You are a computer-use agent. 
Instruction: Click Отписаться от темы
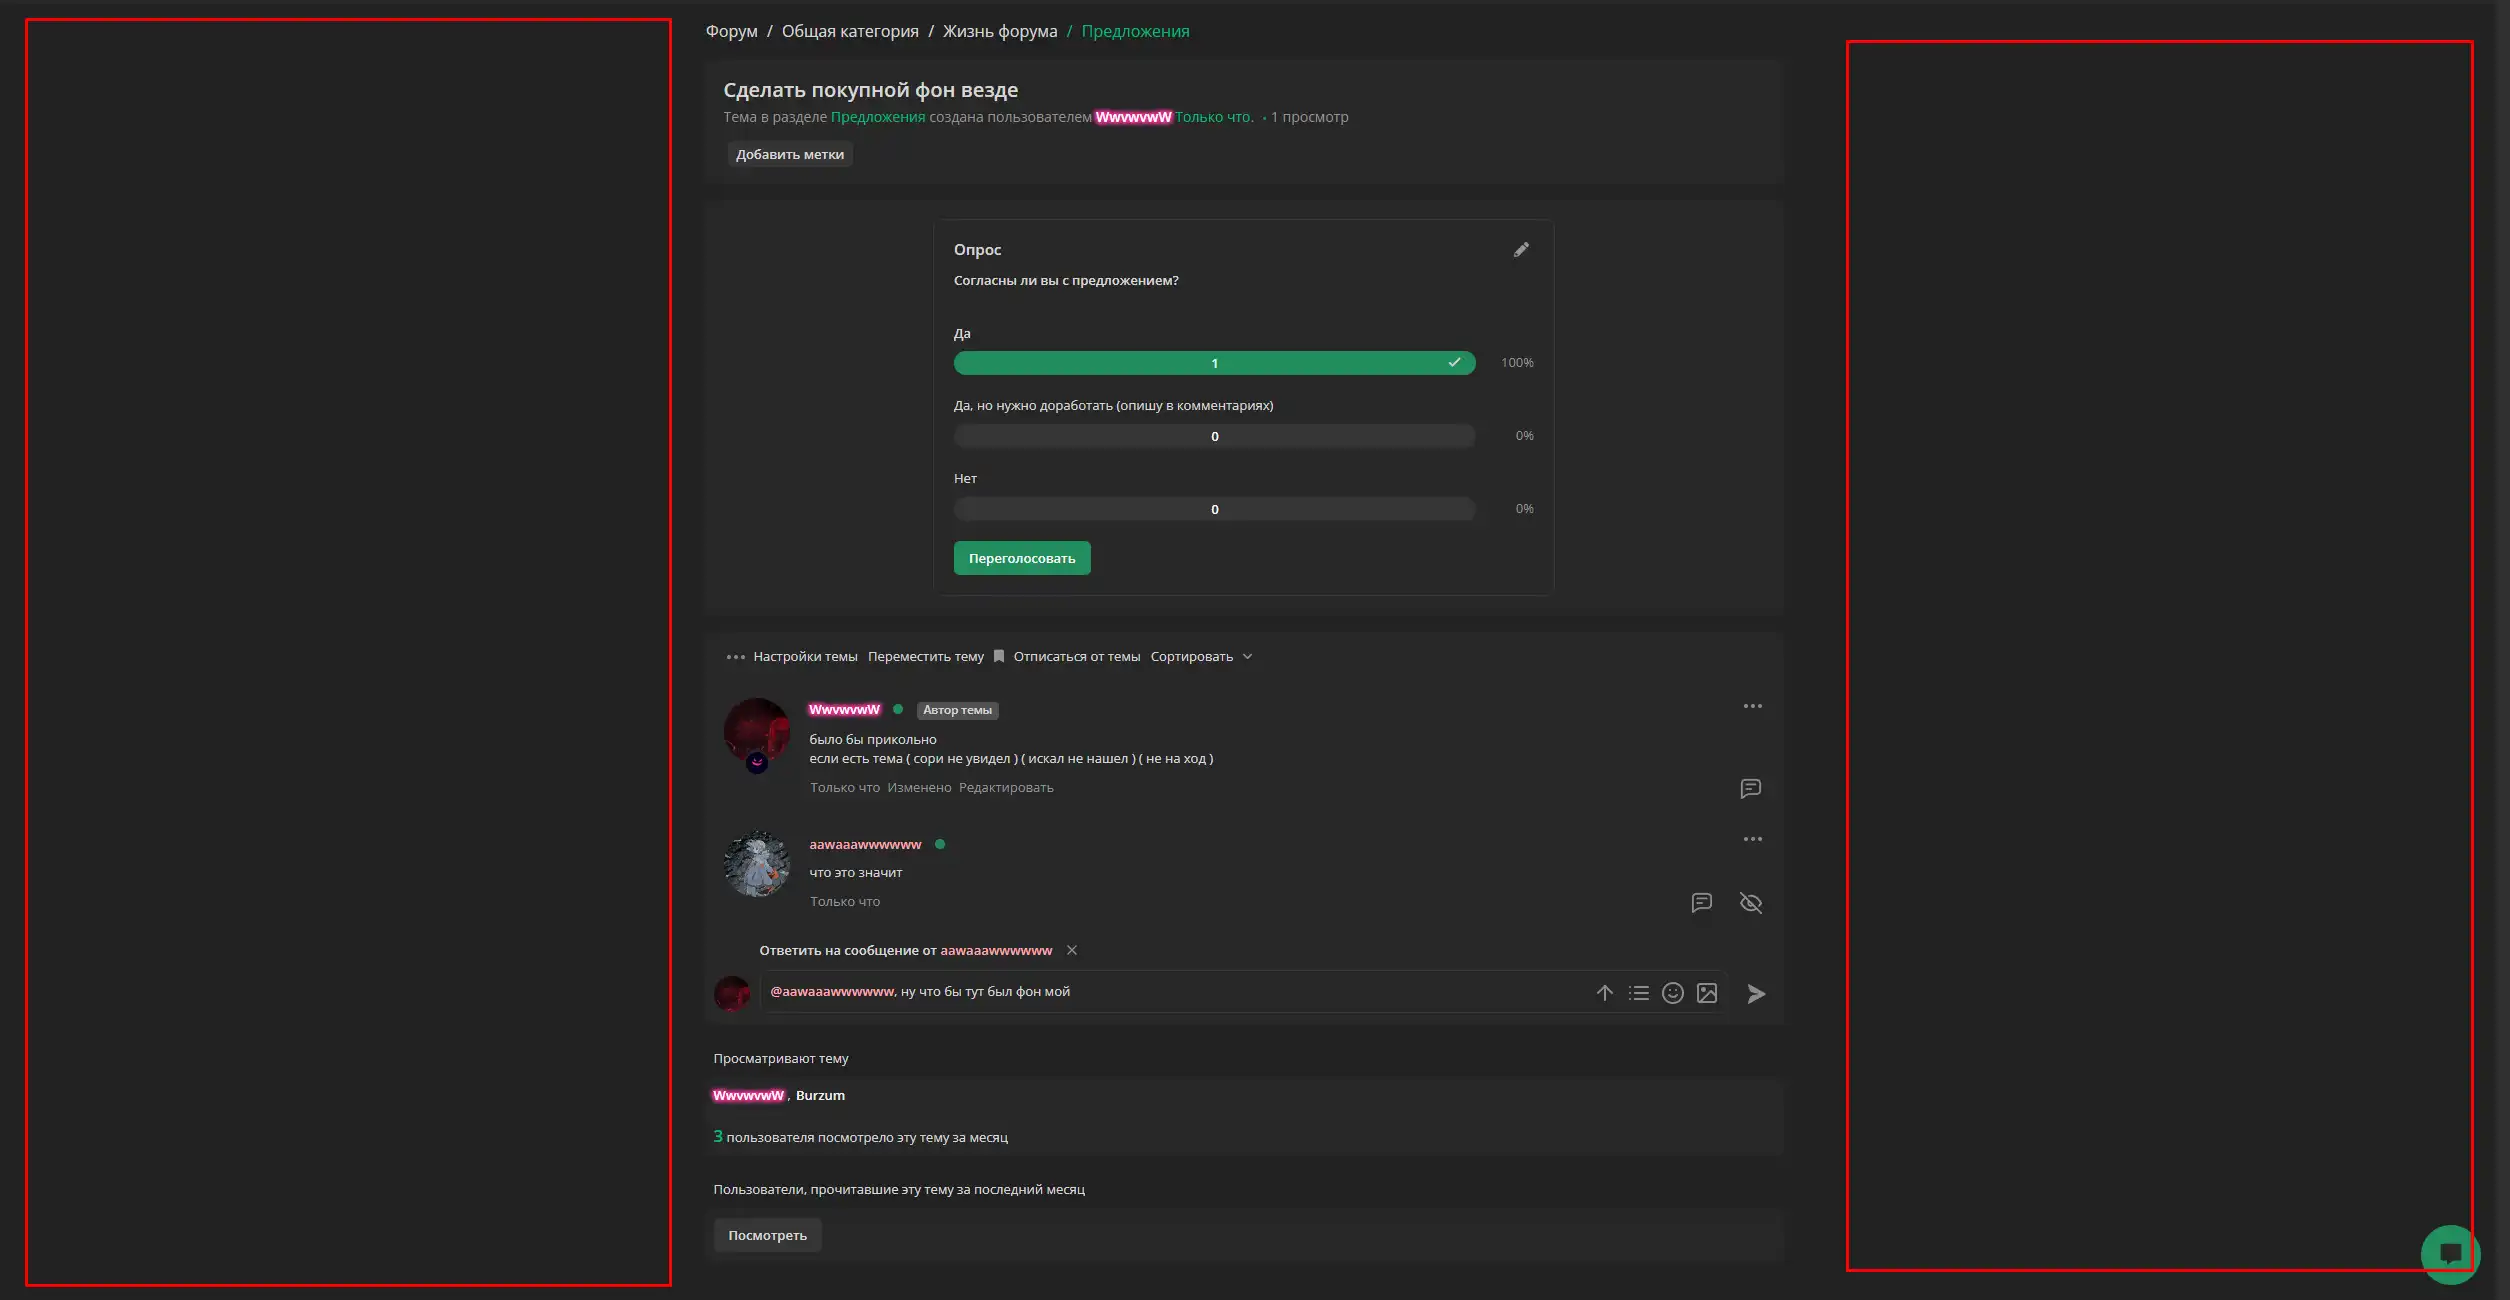pyautogui.click(x=1077, y=657)
